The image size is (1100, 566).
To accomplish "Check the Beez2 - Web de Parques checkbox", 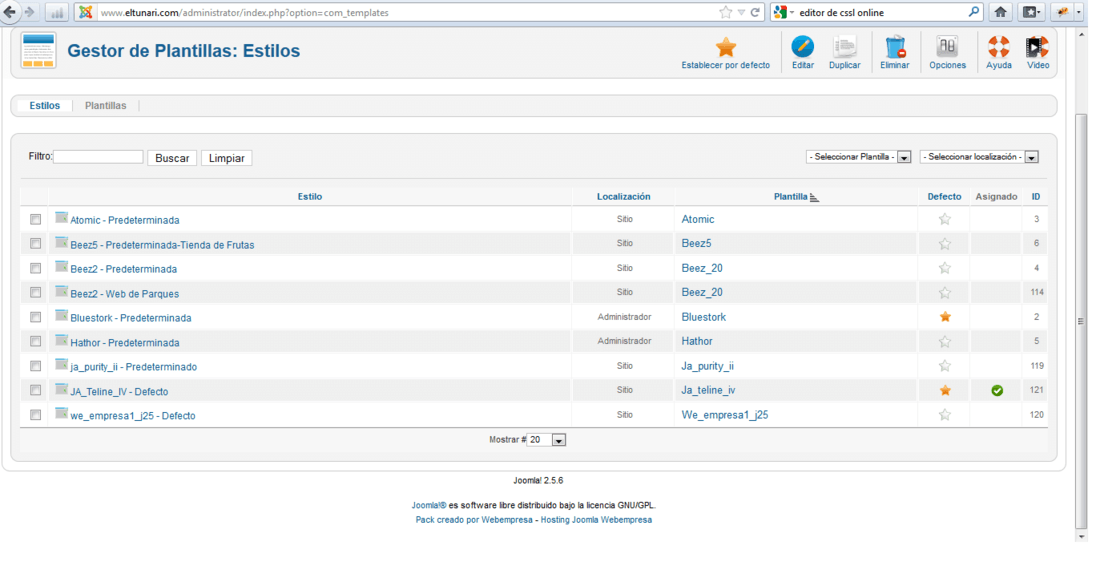I will pos(36,292).
